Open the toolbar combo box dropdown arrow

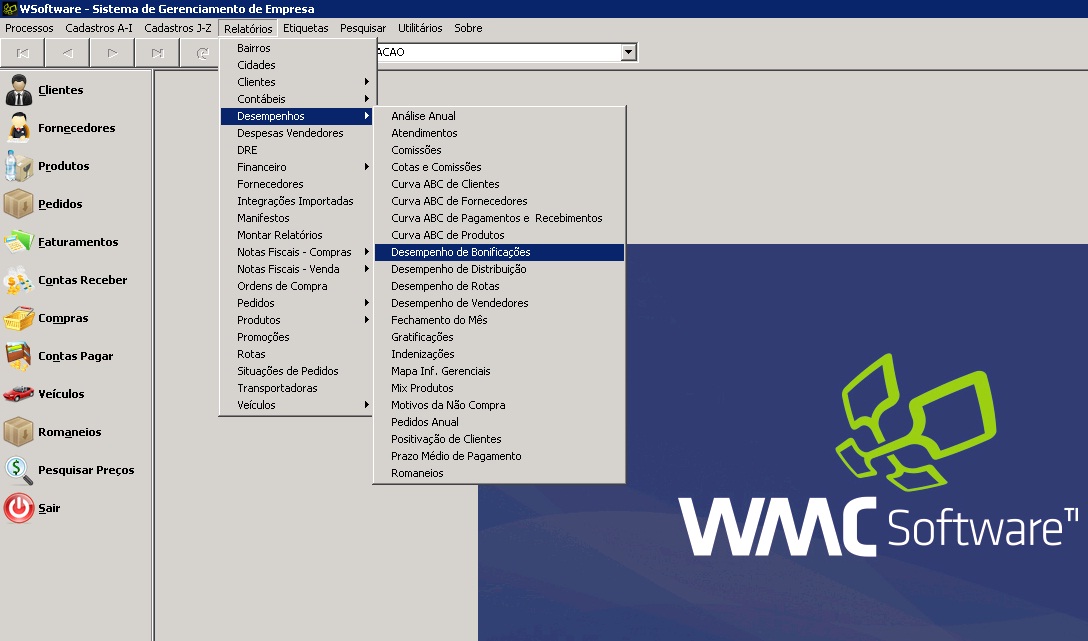click(x=628, y=52)
